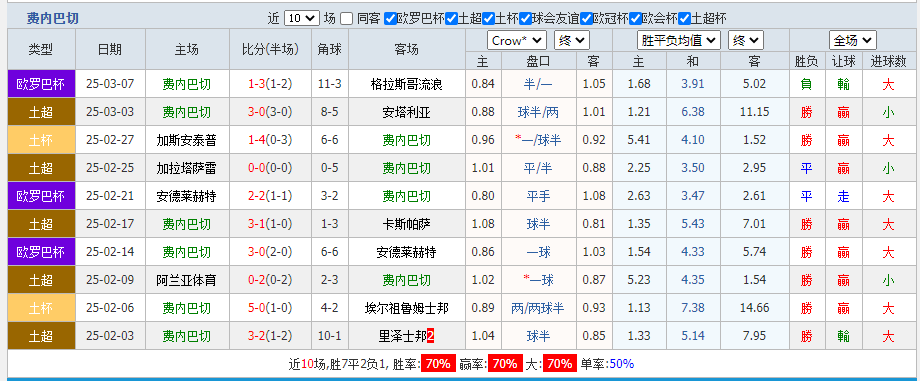The height and width of the screenshot is (381, 920).
Task: Click the score 5-0(1-0)
Action: coord(270,308)
